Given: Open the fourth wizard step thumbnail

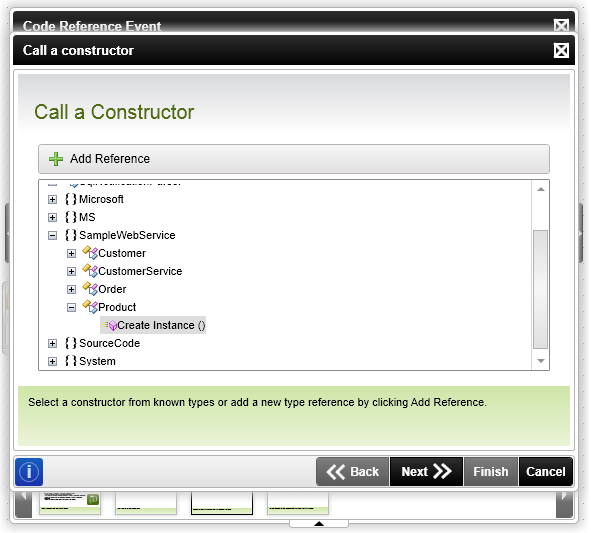Looking at the screenshot, I should pyautogui.click(x=298, y=503).
